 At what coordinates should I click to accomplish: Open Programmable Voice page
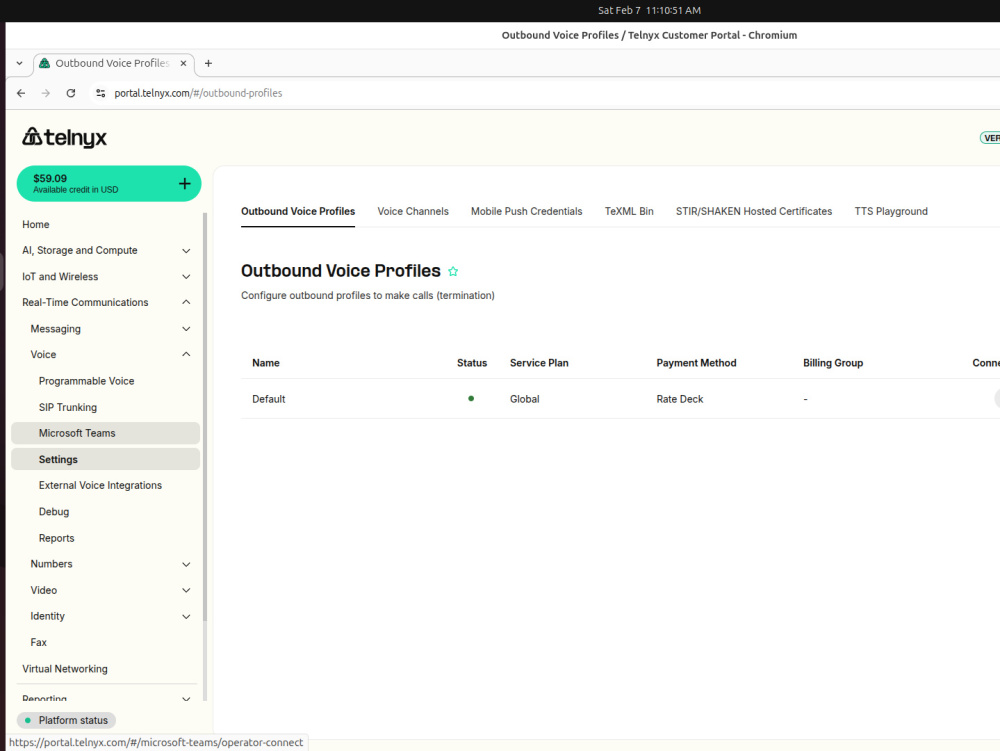pos(87,381)
